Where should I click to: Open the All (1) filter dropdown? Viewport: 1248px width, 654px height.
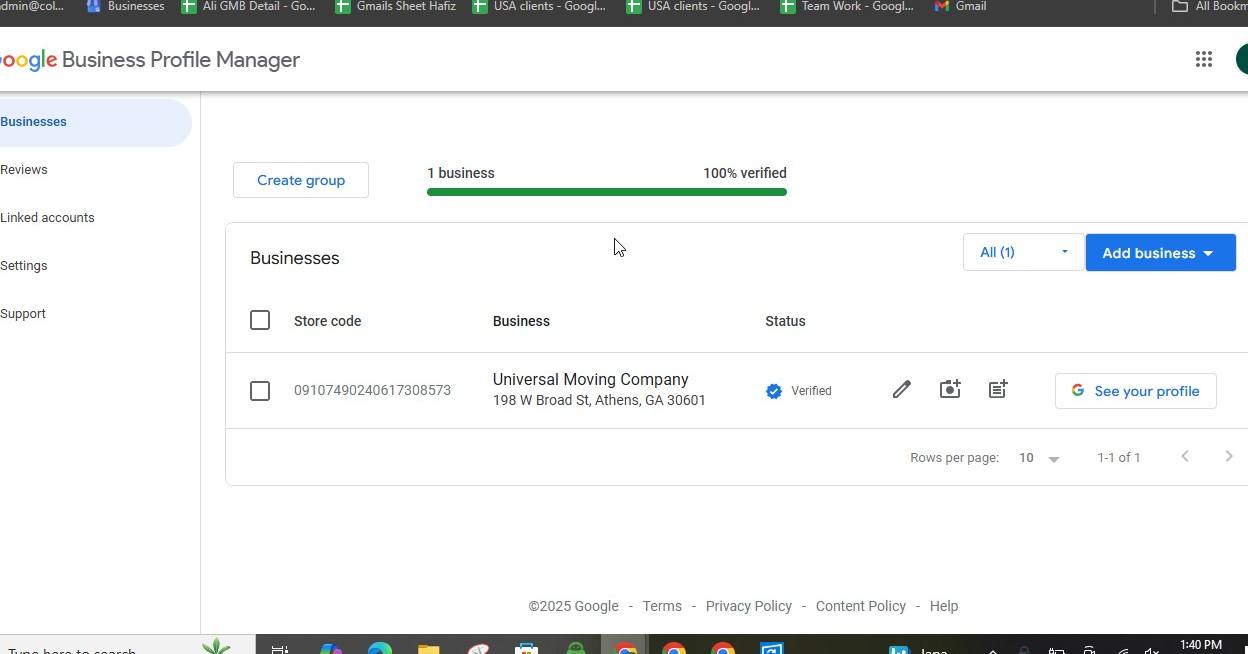click(1023, 252)
